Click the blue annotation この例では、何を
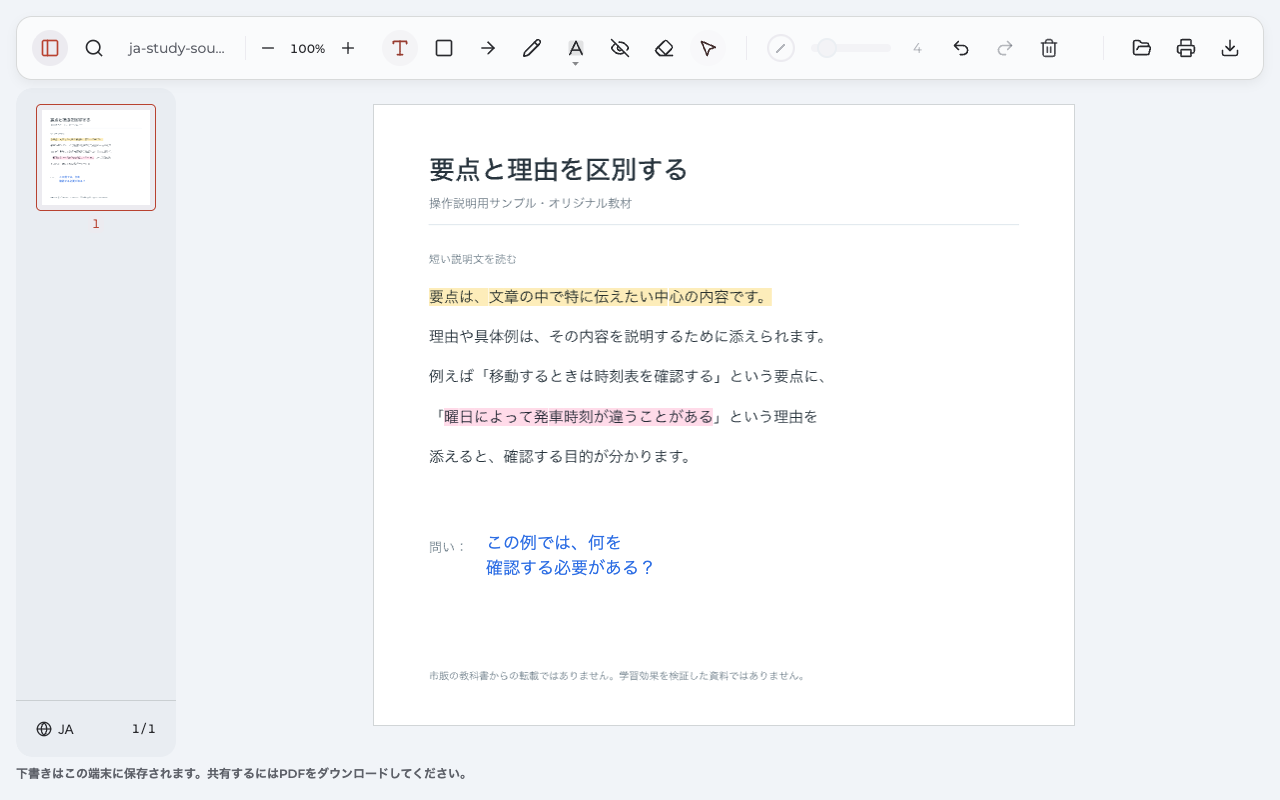The image size is (1280, 800). tap(553, 543)
